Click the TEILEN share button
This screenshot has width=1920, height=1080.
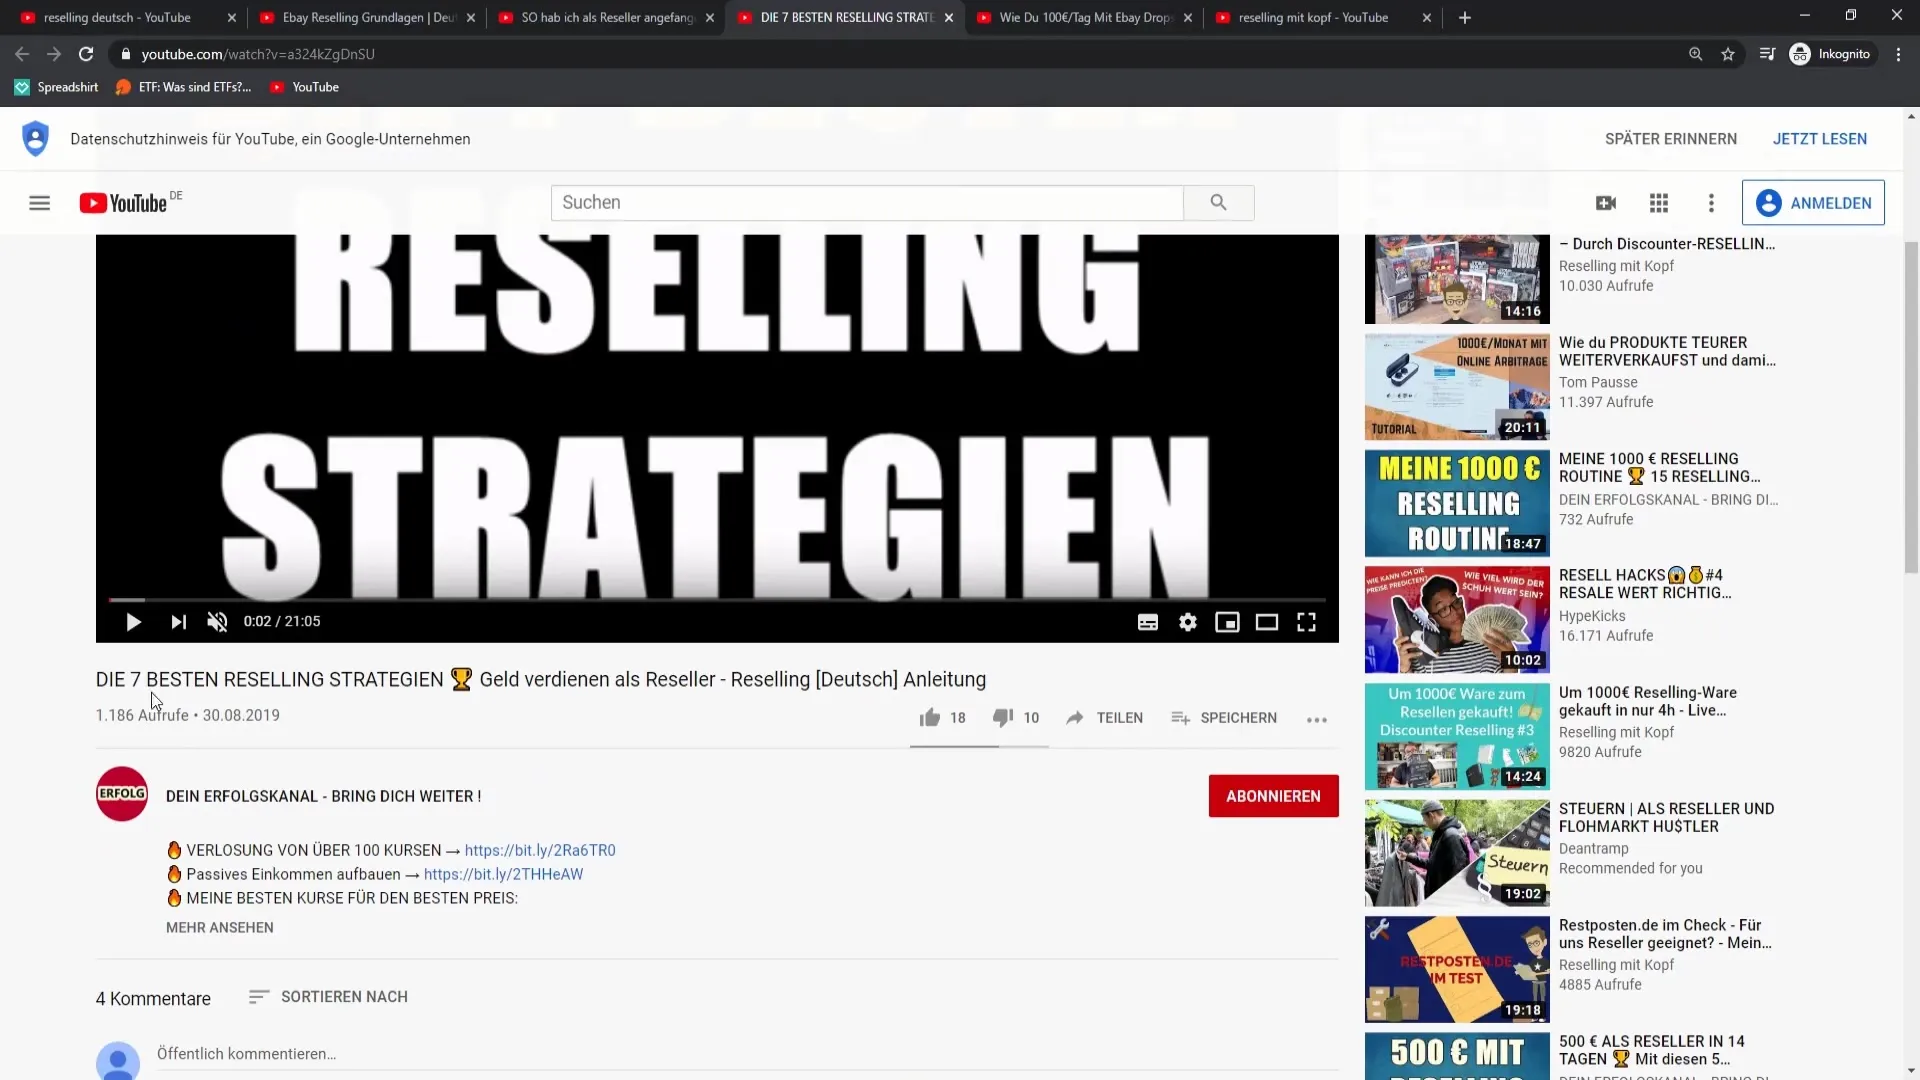pyautogui.click(x=1104, y=718)
